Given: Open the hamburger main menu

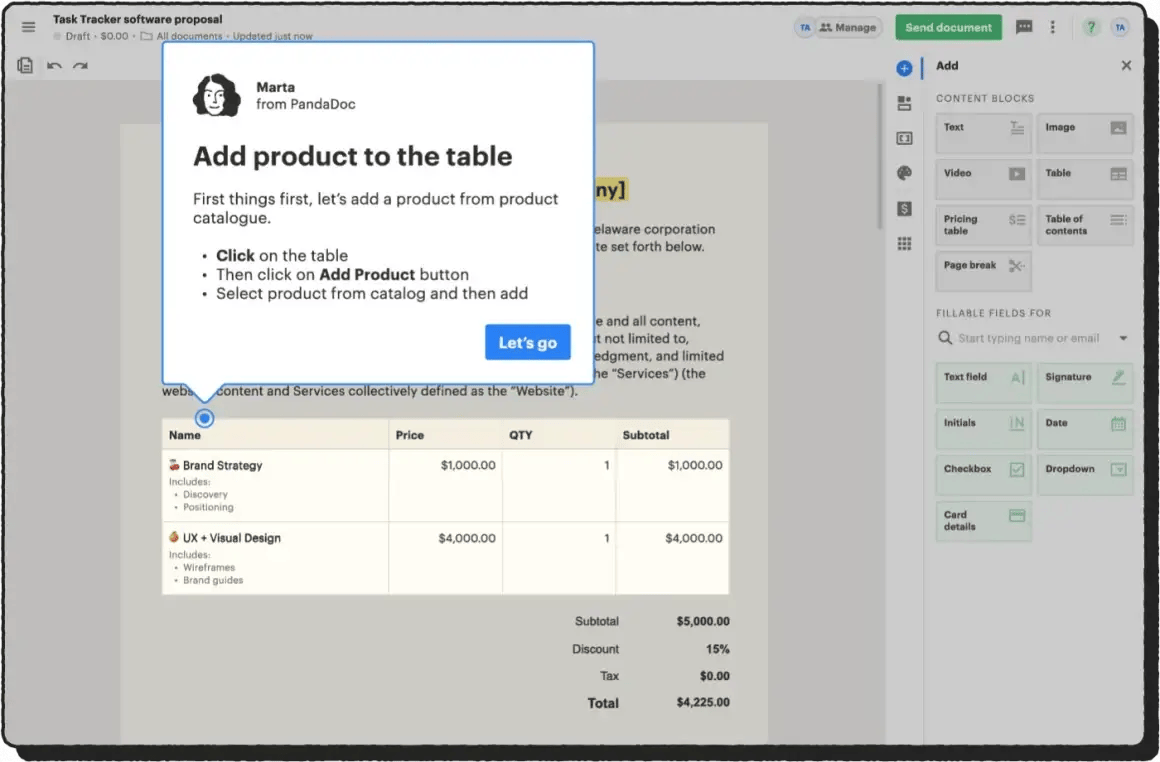Looking at the screenshot, I should click(x=29, y=27).
